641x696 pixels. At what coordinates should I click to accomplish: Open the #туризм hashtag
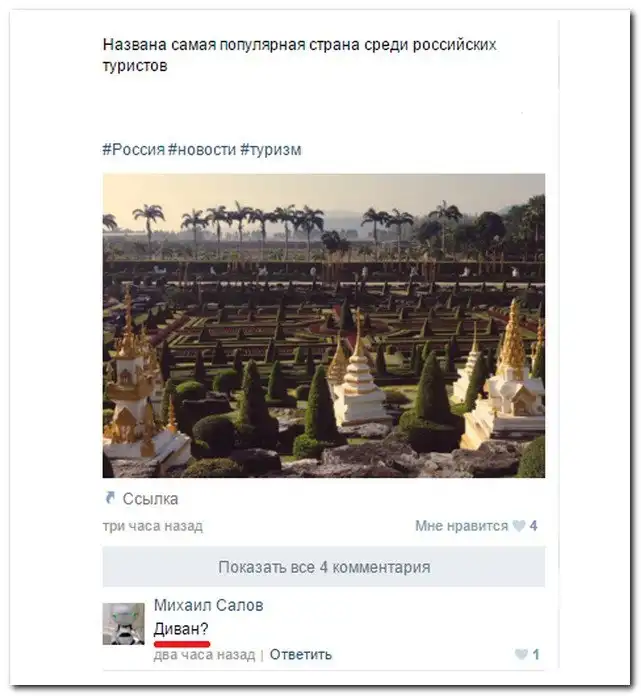pyautogui.click(x=271, y=150)
